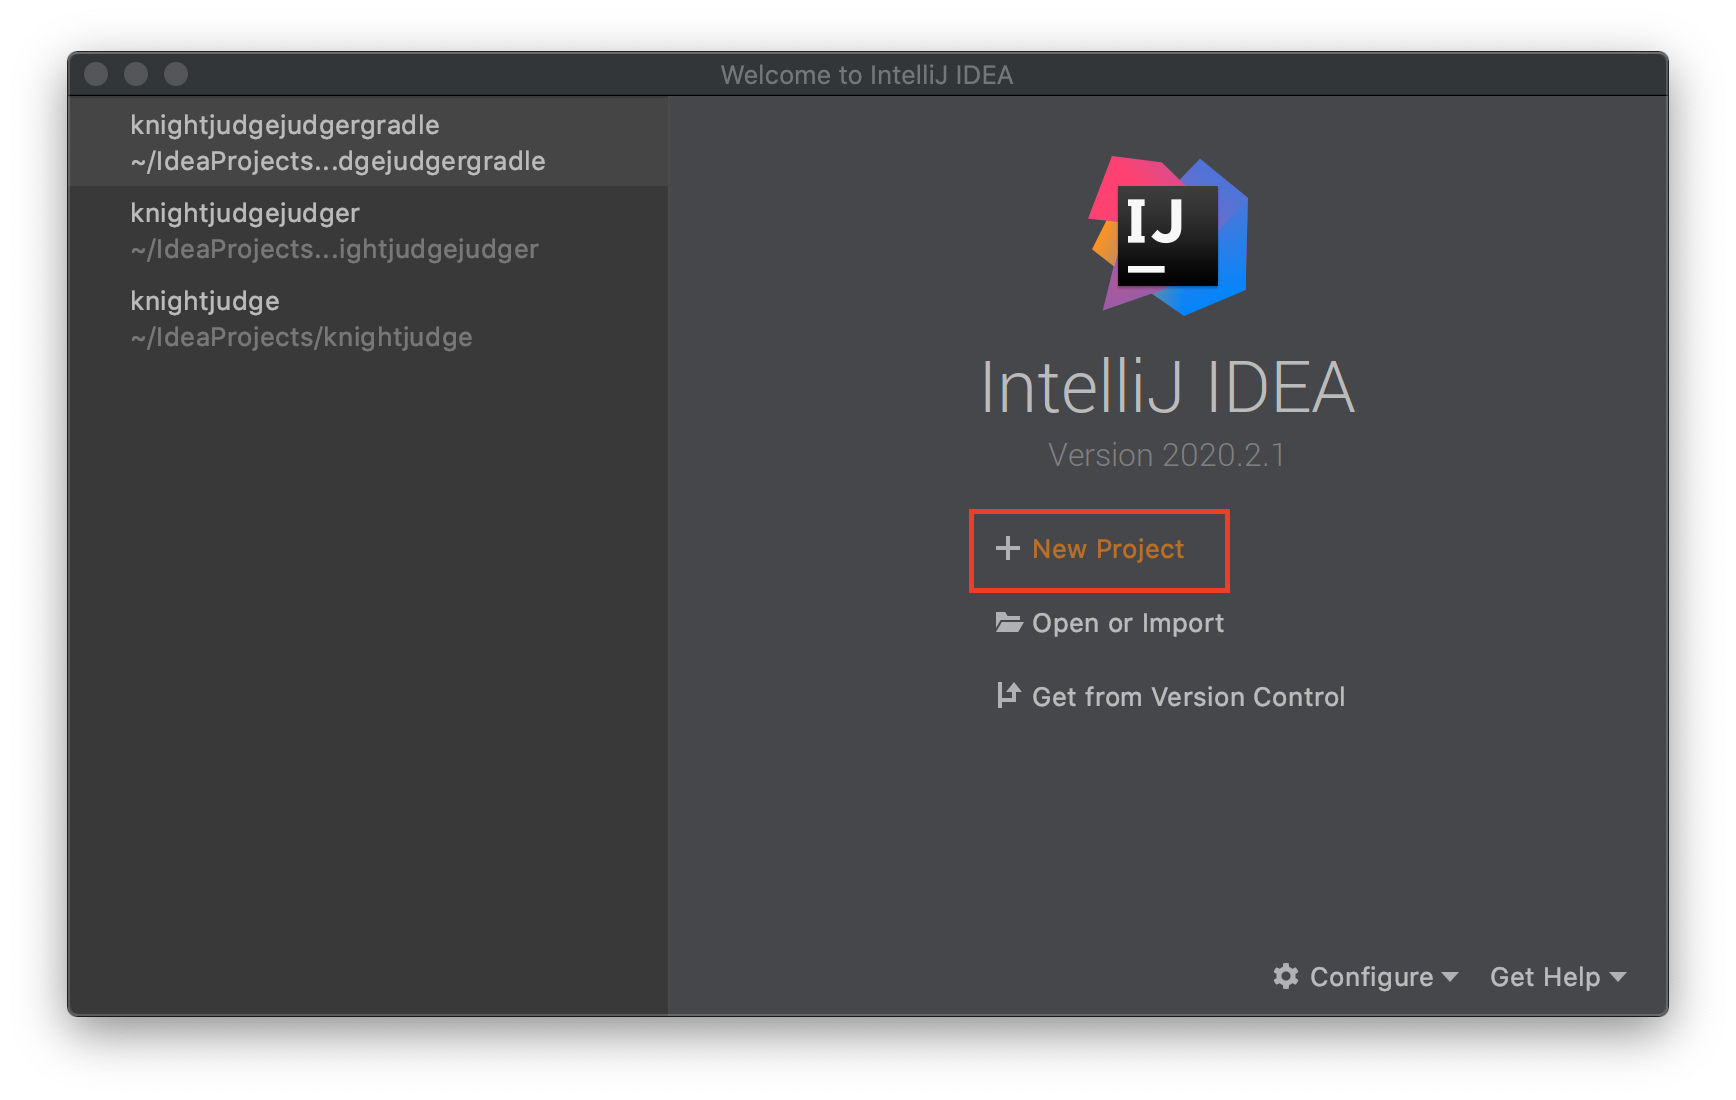Screen dimensions: 1736x1100
Task: Click the Version 2020.2.1 text
Action: (x=1166, y=455)
